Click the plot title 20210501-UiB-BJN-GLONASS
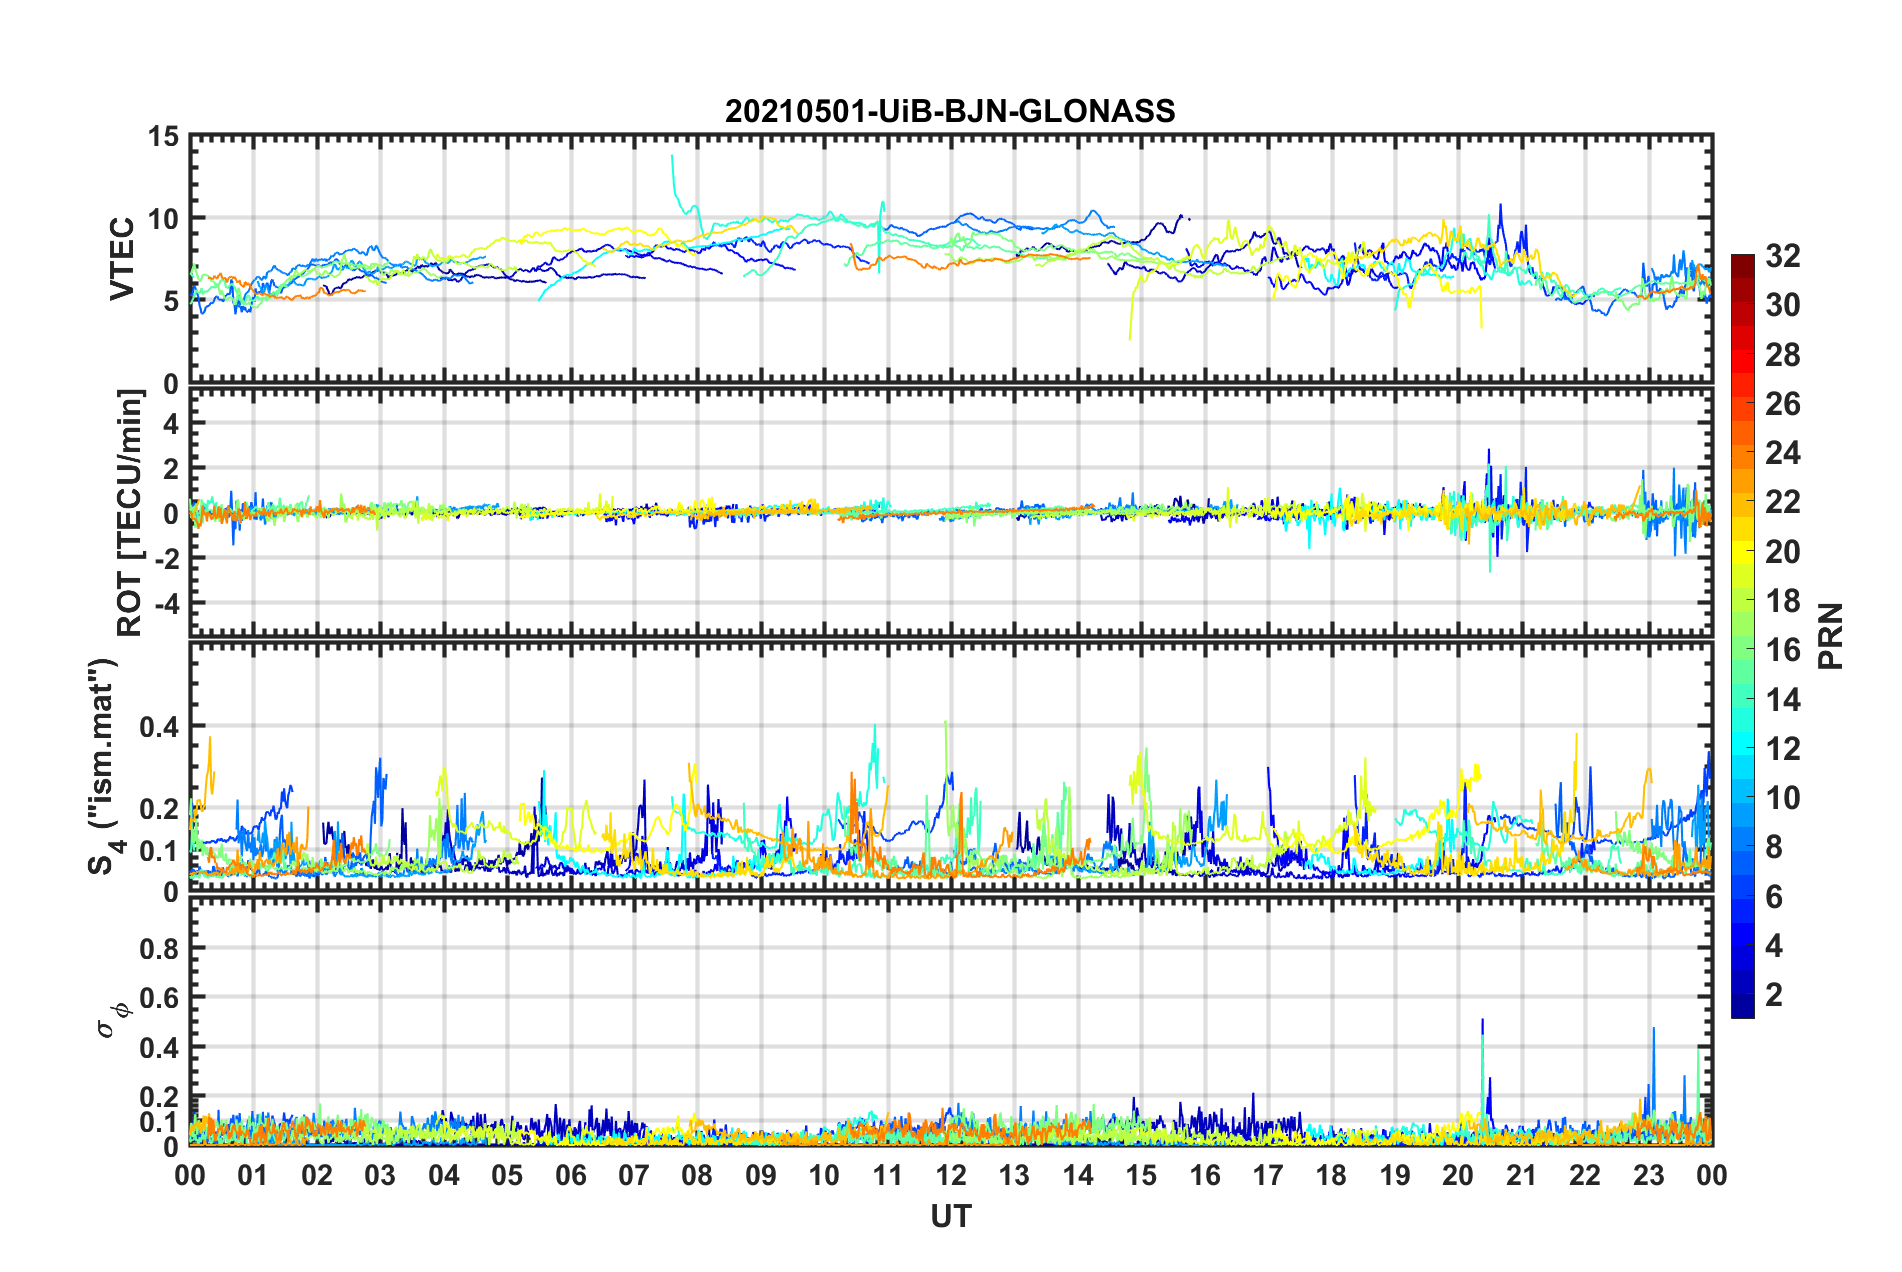The image size is (1902, 1272). pyautogui.click(x=950, y=111)
